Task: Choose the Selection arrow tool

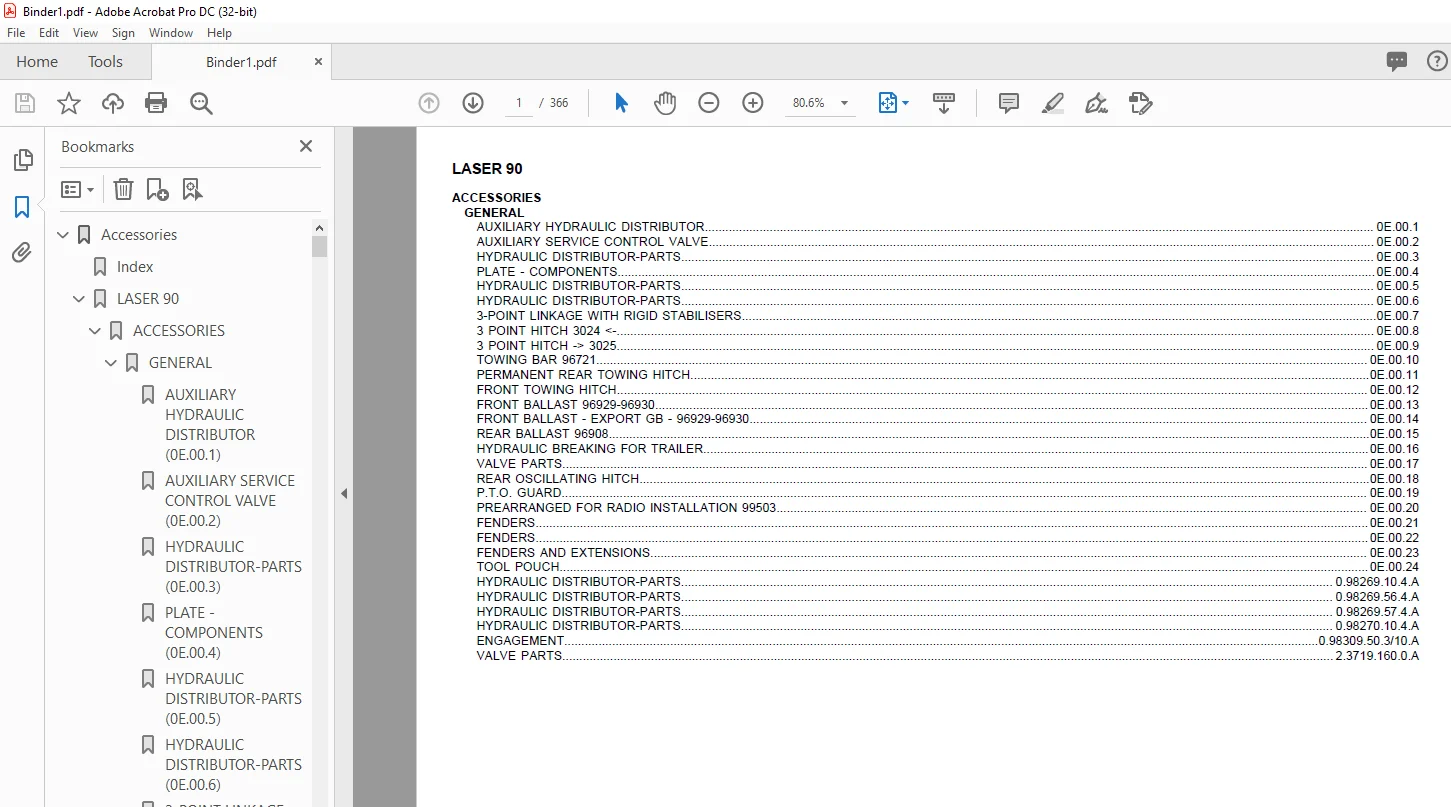Action: (621, 103)
